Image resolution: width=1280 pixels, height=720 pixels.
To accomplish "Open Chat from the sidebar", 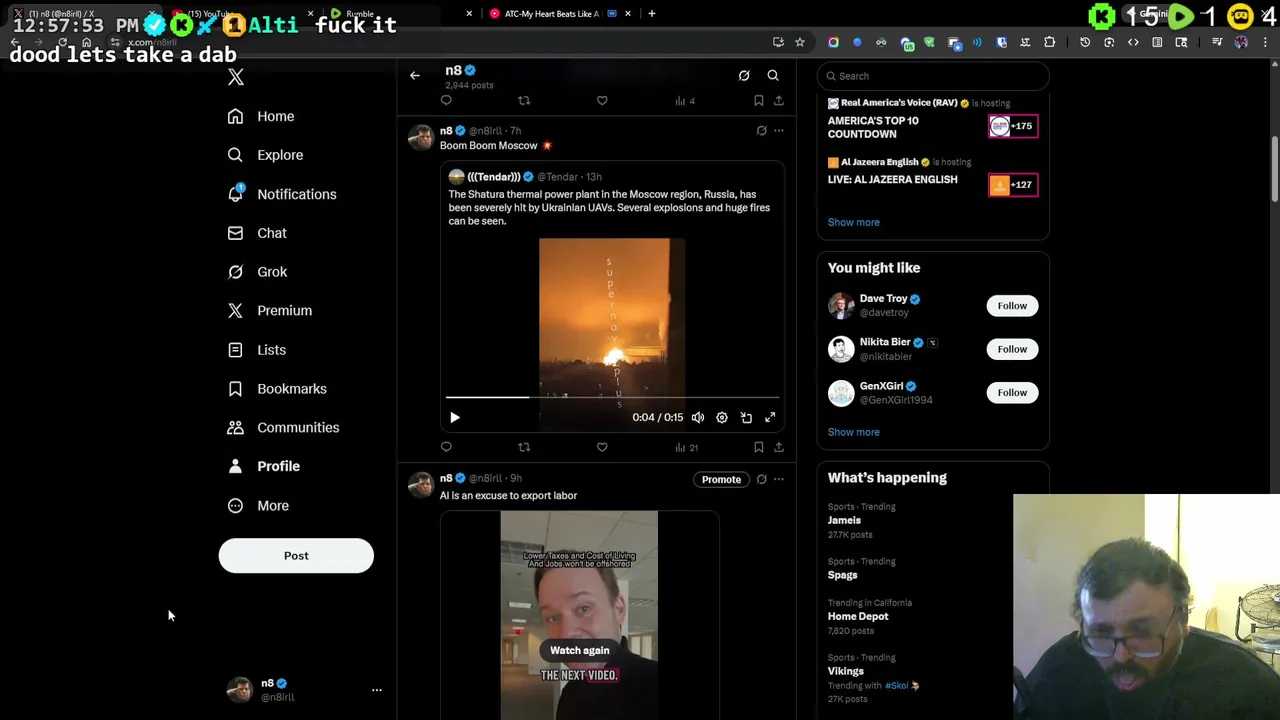I will point(257,233).
